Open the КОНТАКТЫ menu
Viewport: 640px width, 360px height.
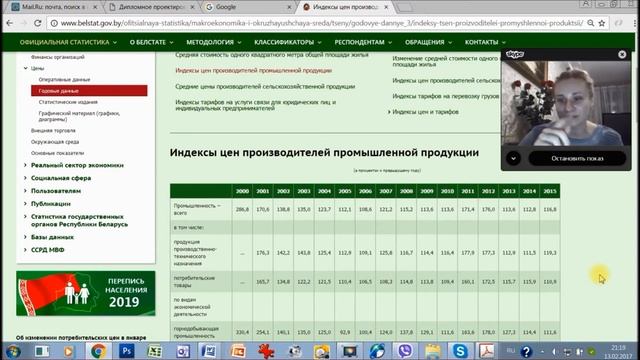485,42
